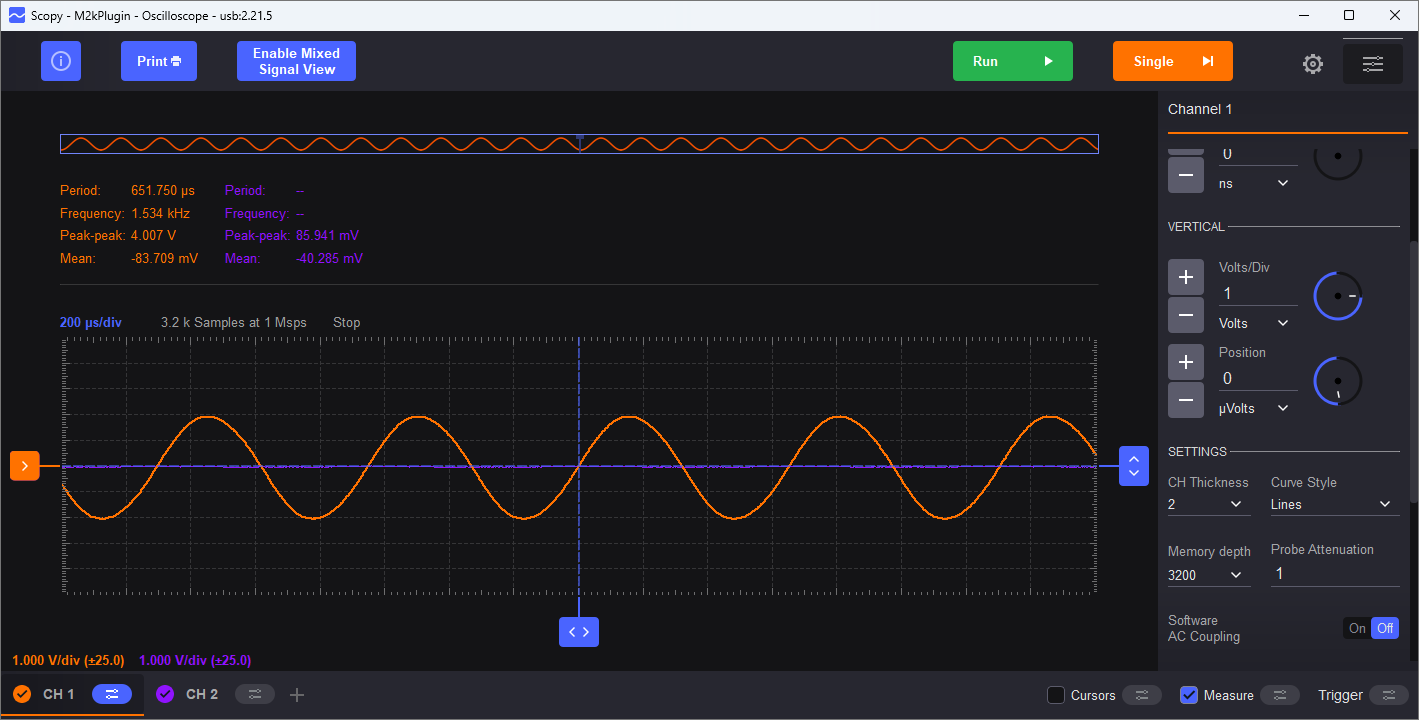Switch to the CH 2 tab

click(200, 694)
